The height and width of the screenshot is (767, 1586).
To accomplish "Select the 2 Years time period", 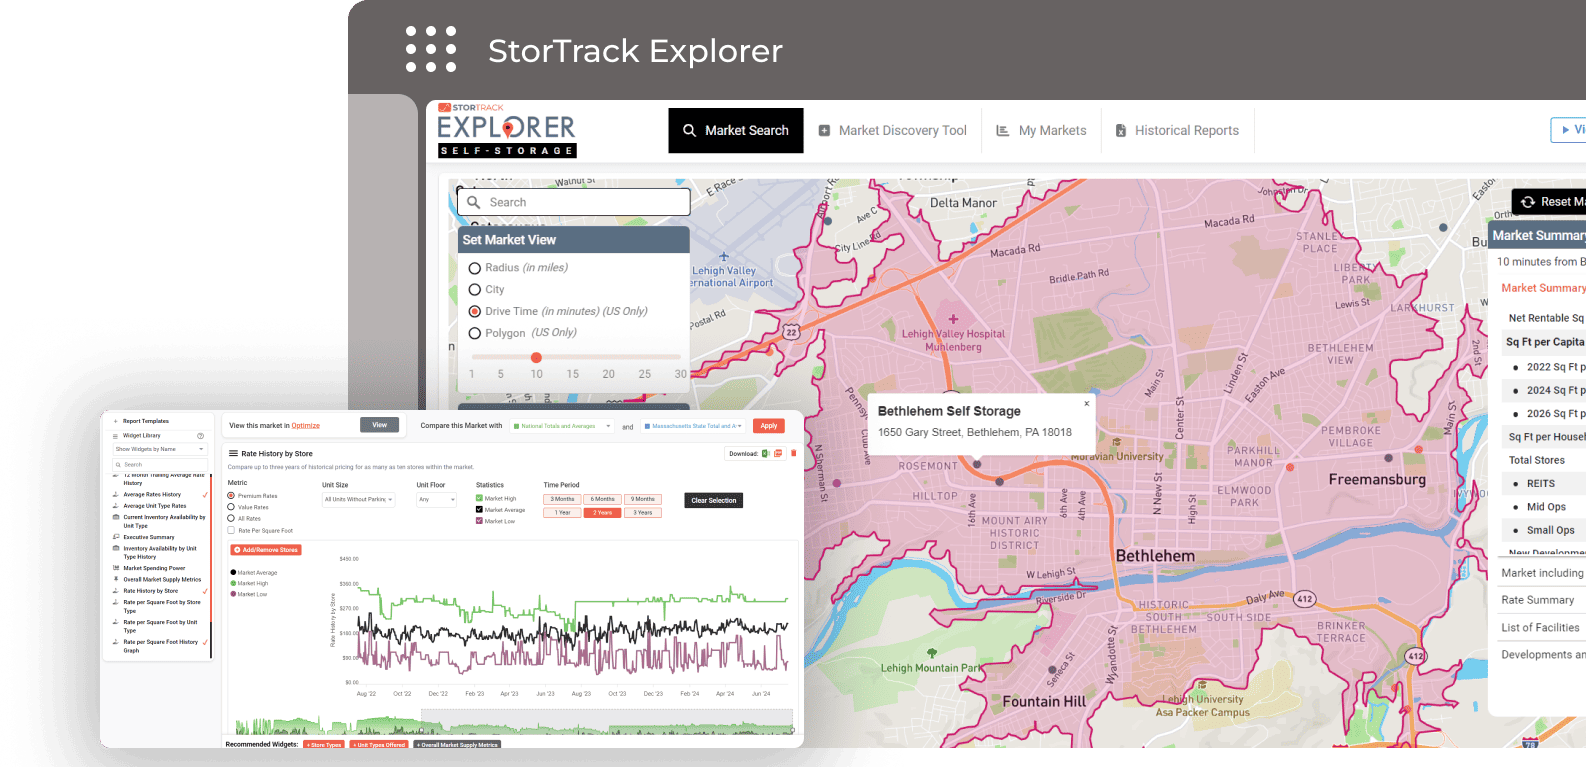I will click(602, 512).
